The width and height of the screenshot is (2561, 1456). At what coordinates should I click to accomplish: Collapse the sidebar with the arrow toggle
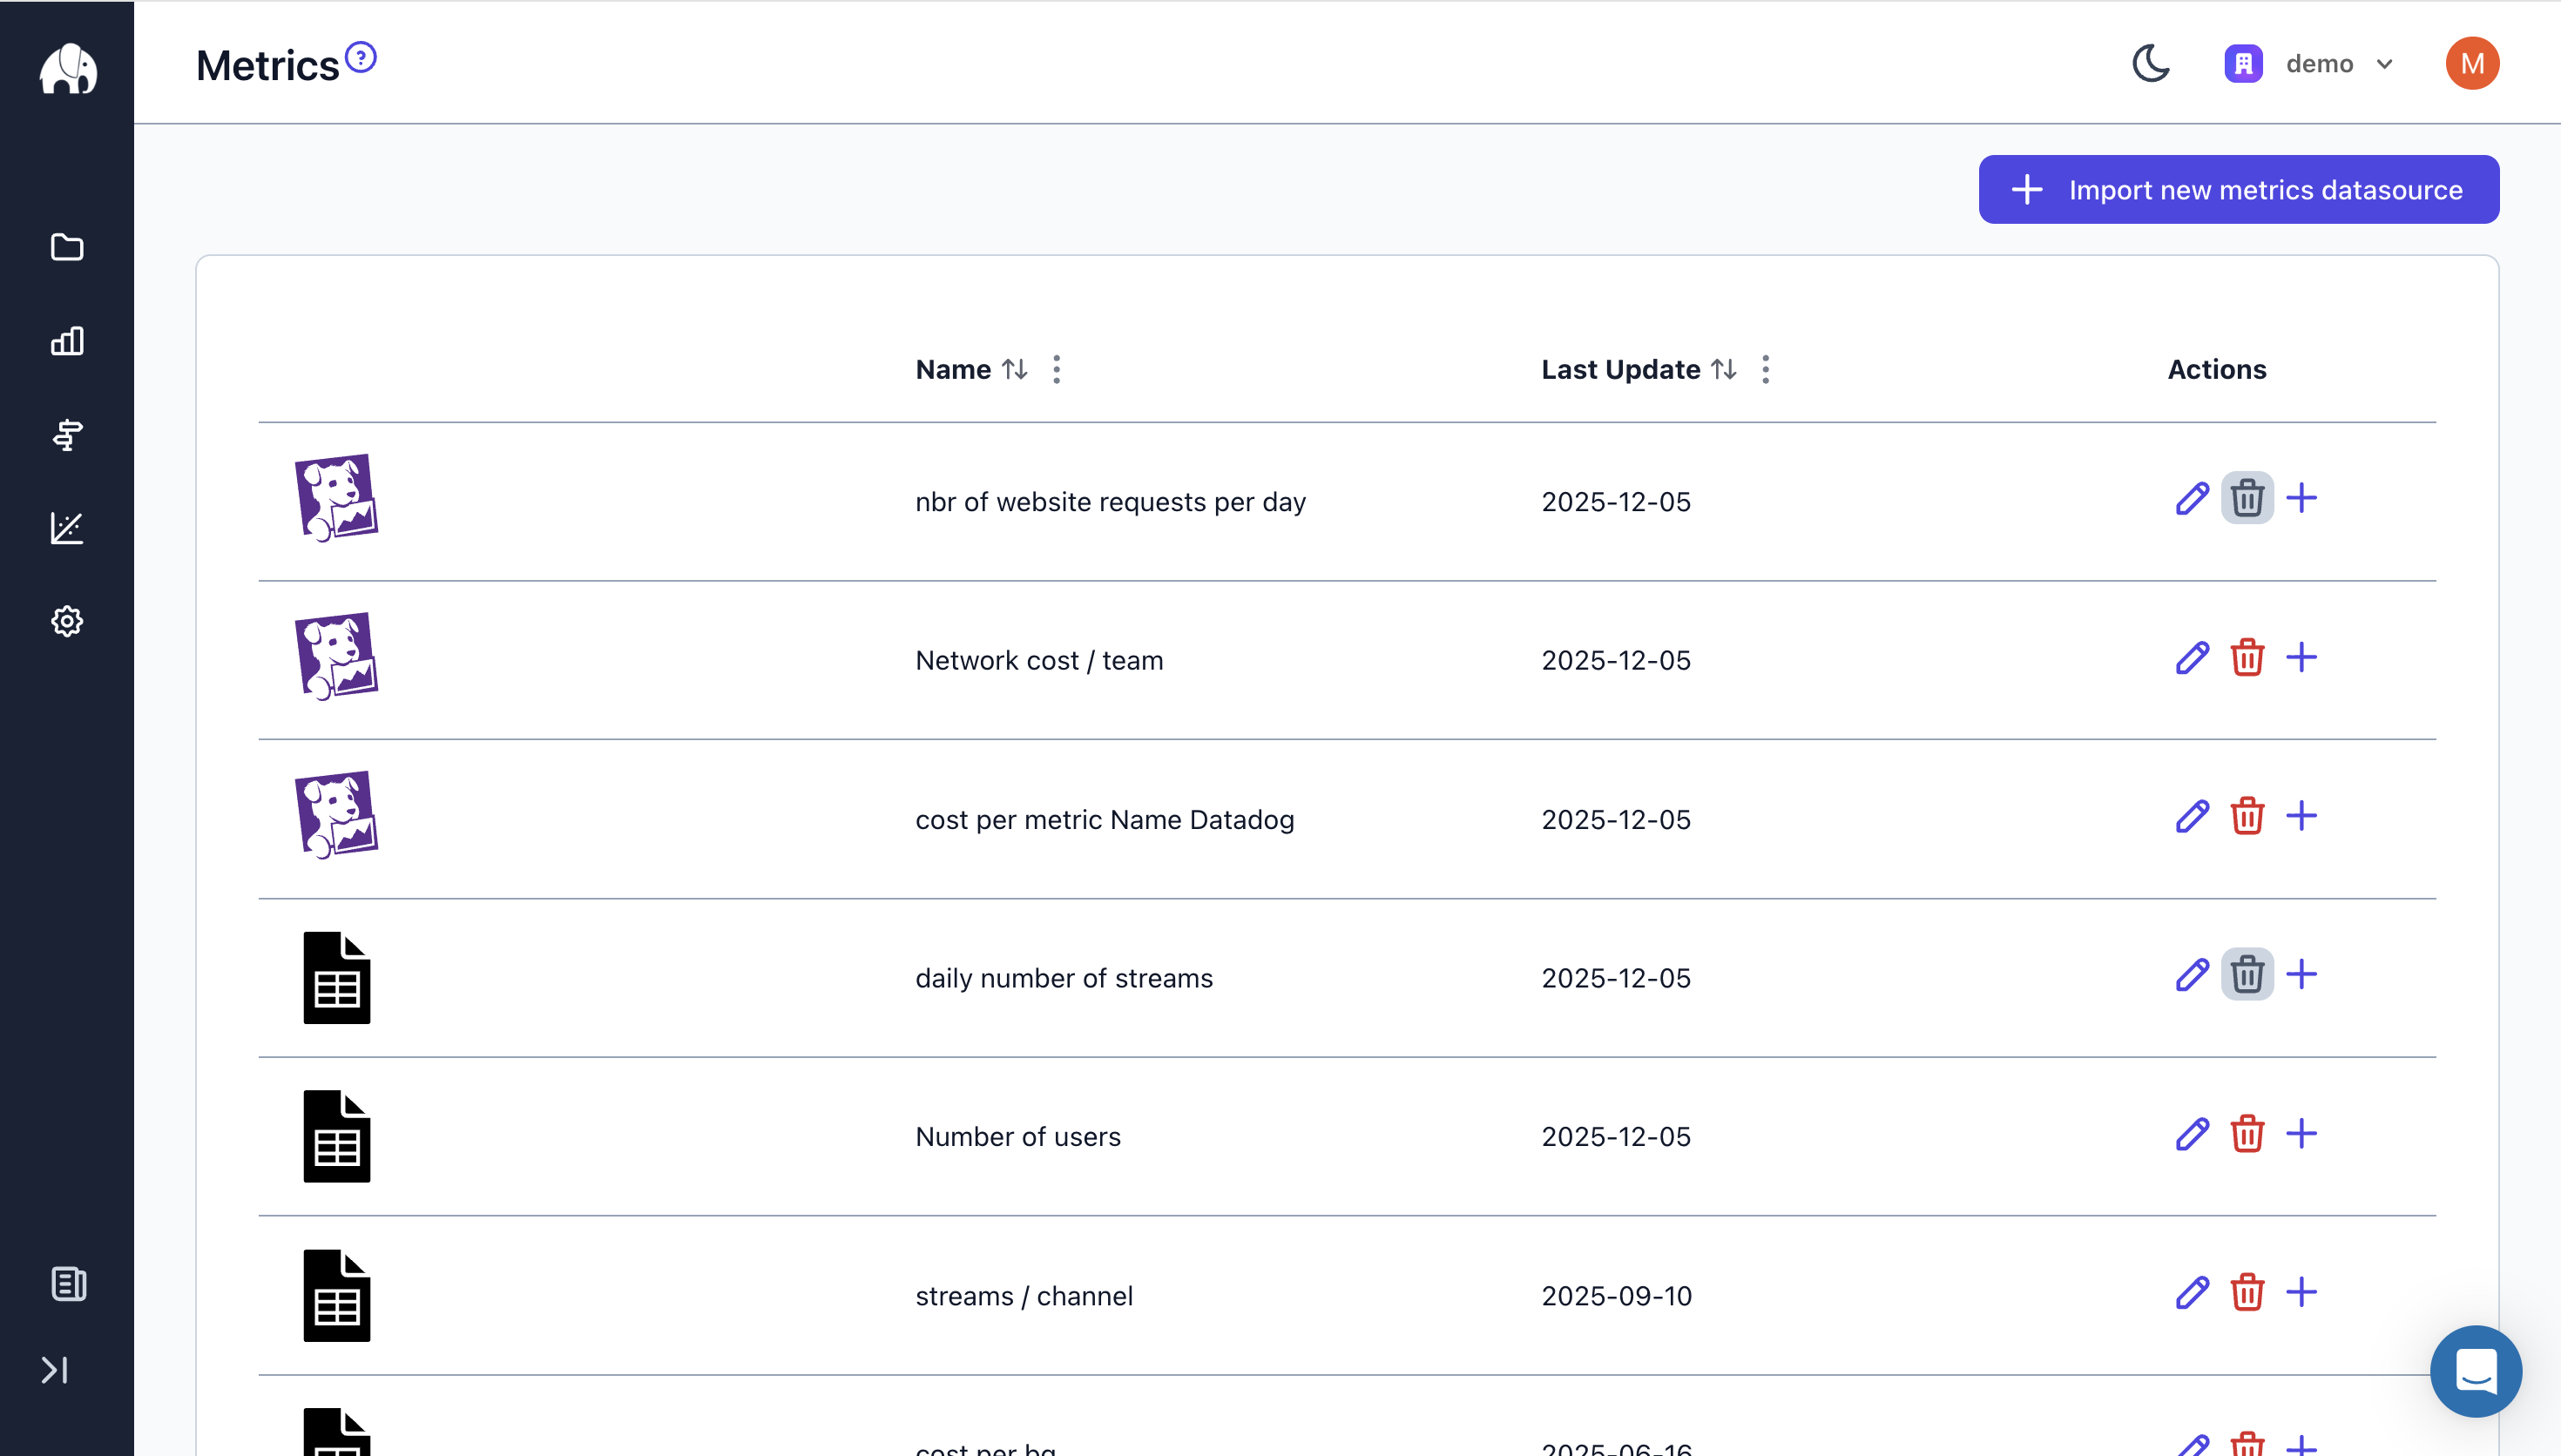[x=55, y=1371]
